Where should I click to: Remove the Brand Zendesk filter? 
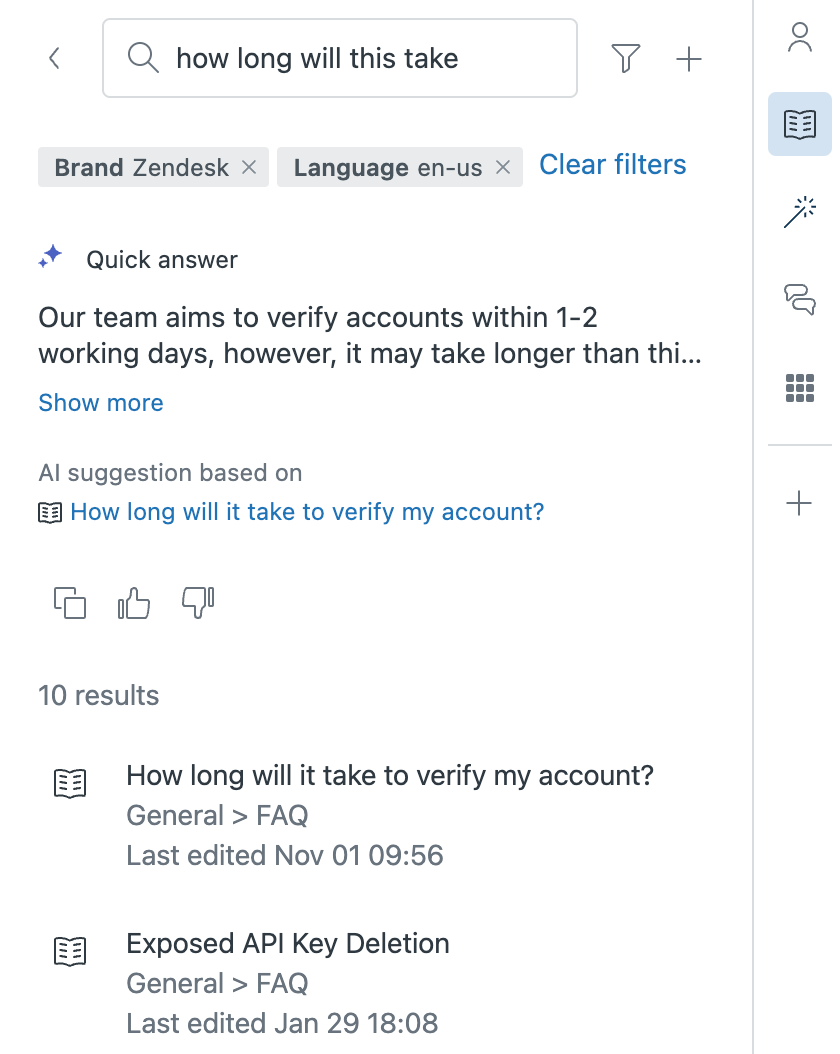point(249,167)
